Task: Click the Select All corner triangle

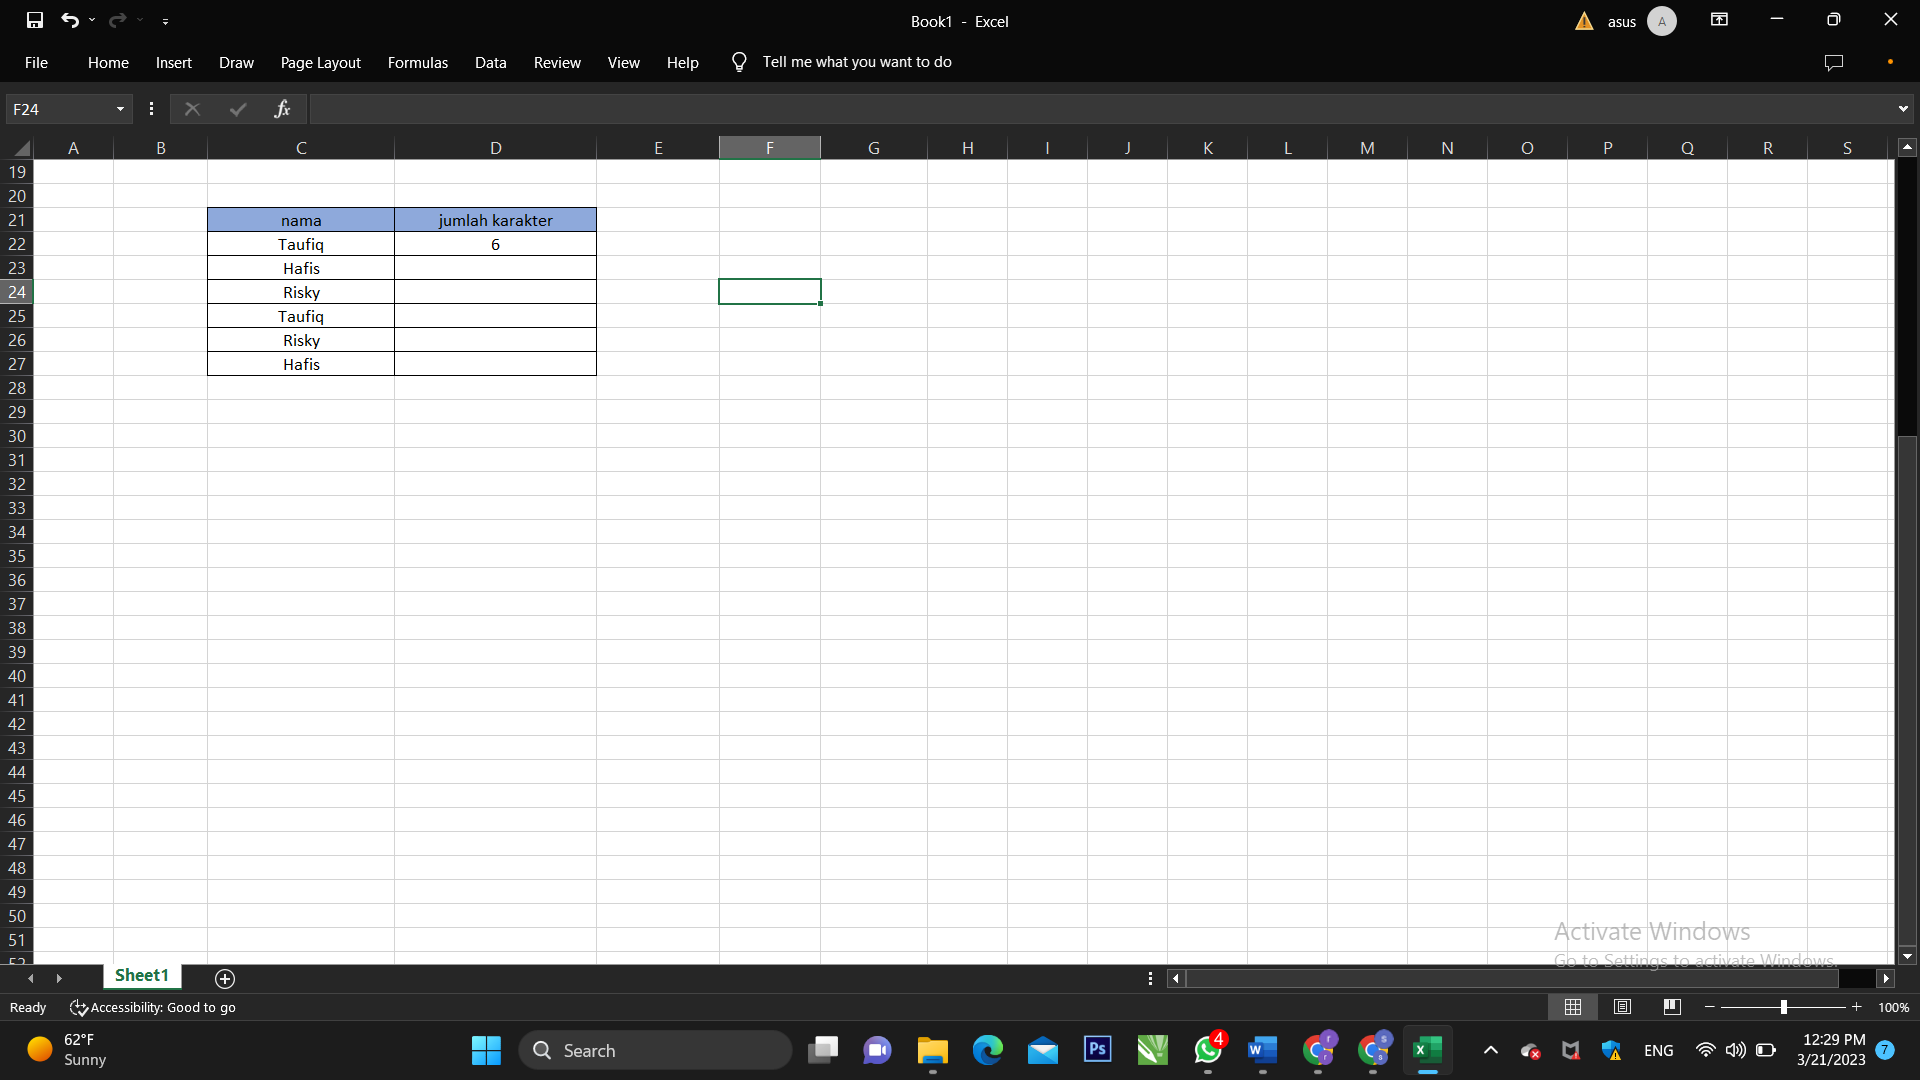Action: [x=22, y=148]
